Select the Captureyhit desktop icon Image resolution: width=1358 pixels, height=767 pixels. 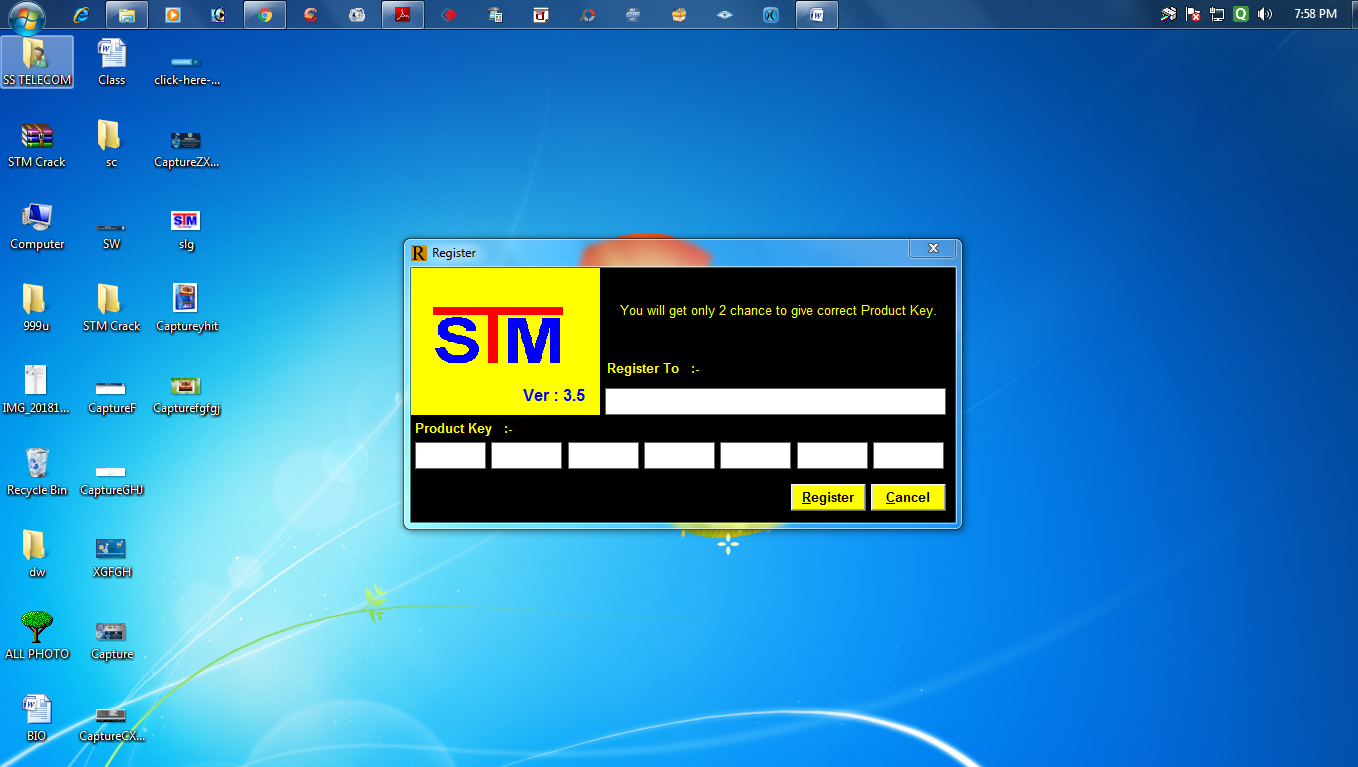coord(186,308)
